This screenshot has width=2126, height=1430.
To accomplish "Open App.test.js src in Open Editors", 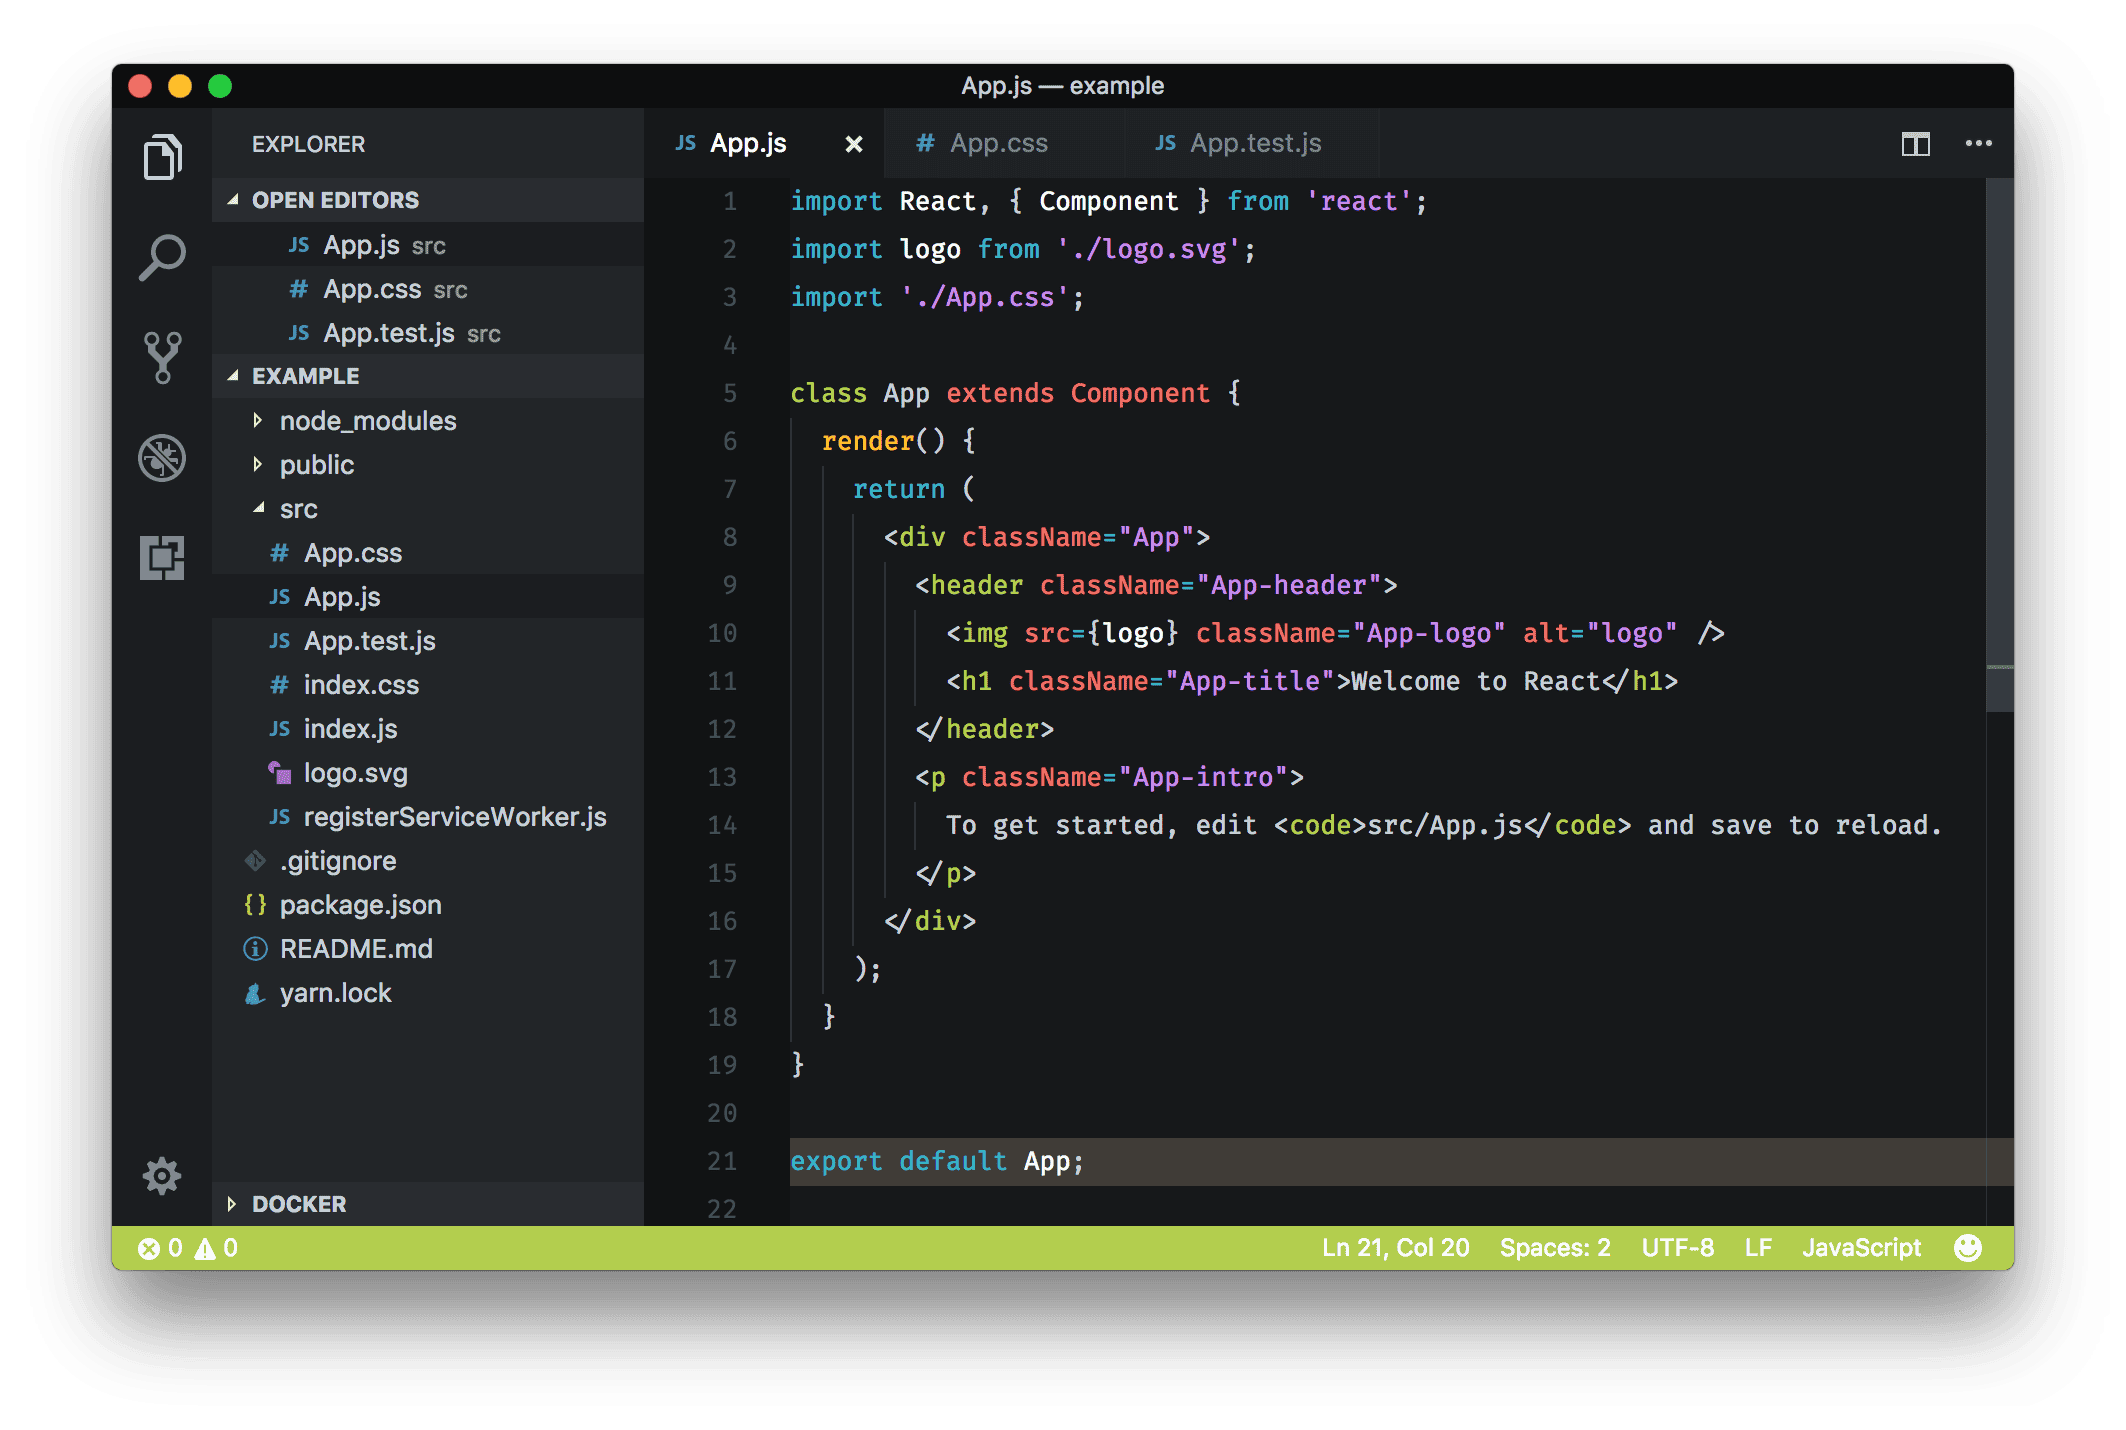I will [x=428, y=333].
